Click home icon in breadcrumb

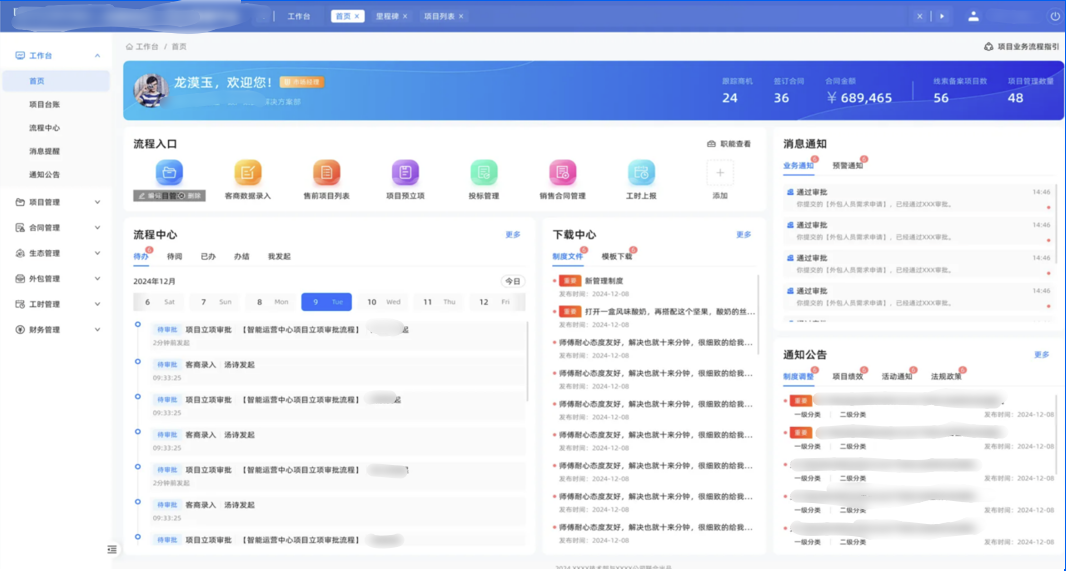[x=129, y=47]
